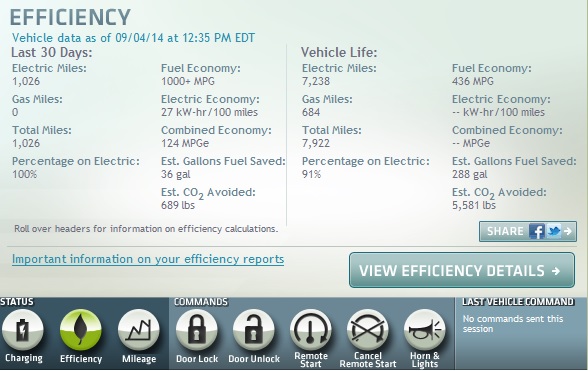Image resolution: width=588 pixels, height=371 pixels.
Task: Click the Last 30 Days Combined Economy header
Action: [x=216, y=130]
